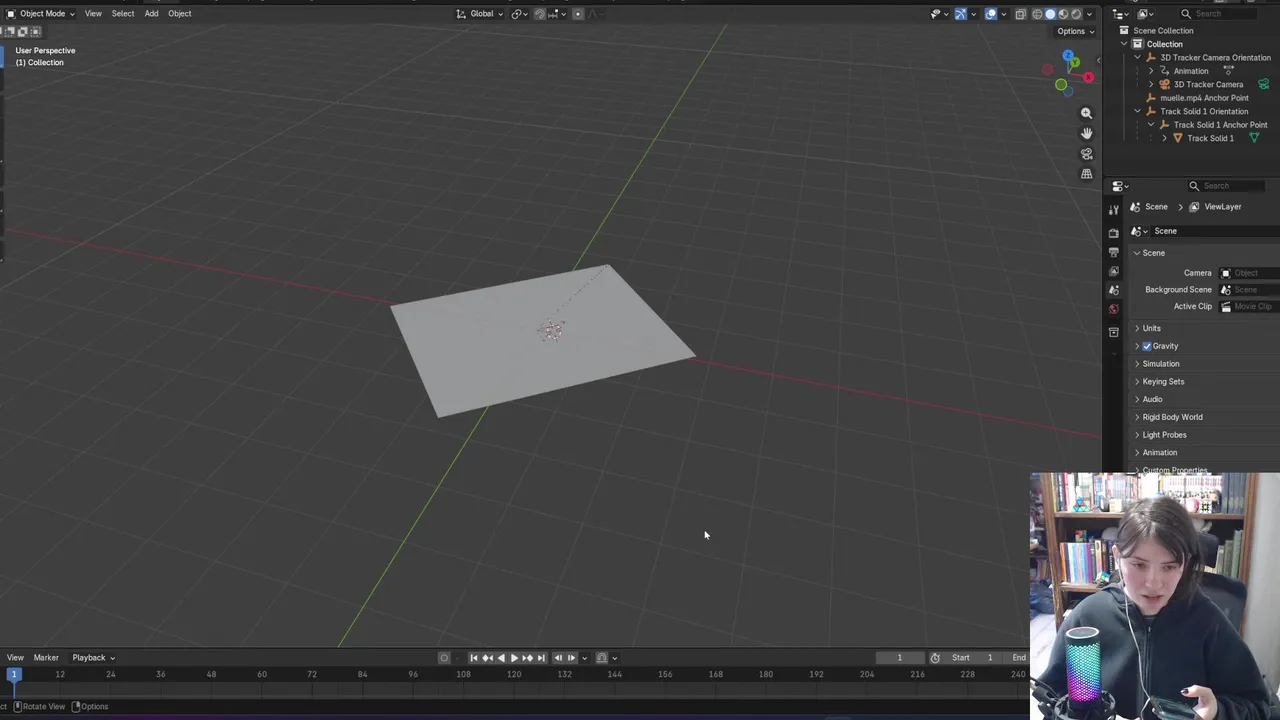Toggle auto keying record button
The height and width of the screenshot is (720, 1280).
tap(444, 658)
